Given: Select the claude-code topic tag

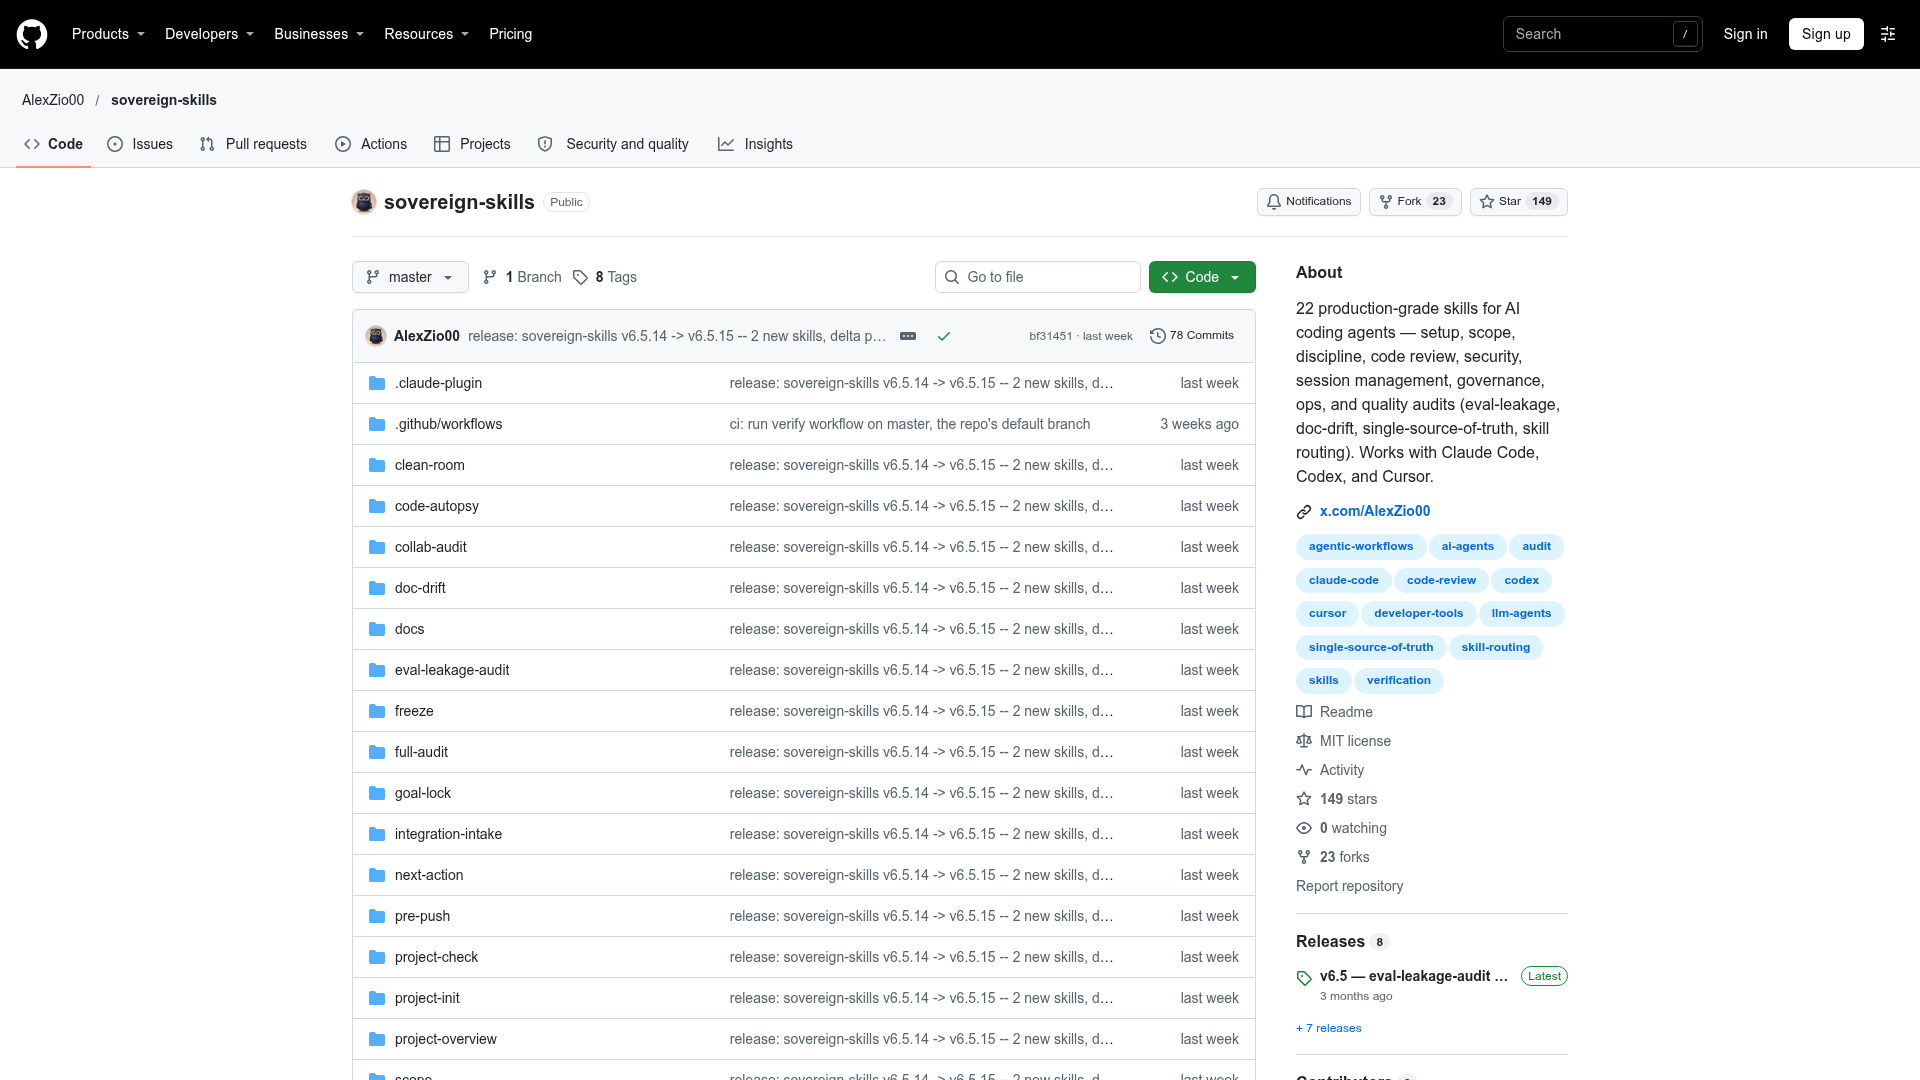Looking at the screenshot, I should pos(1343,580).
